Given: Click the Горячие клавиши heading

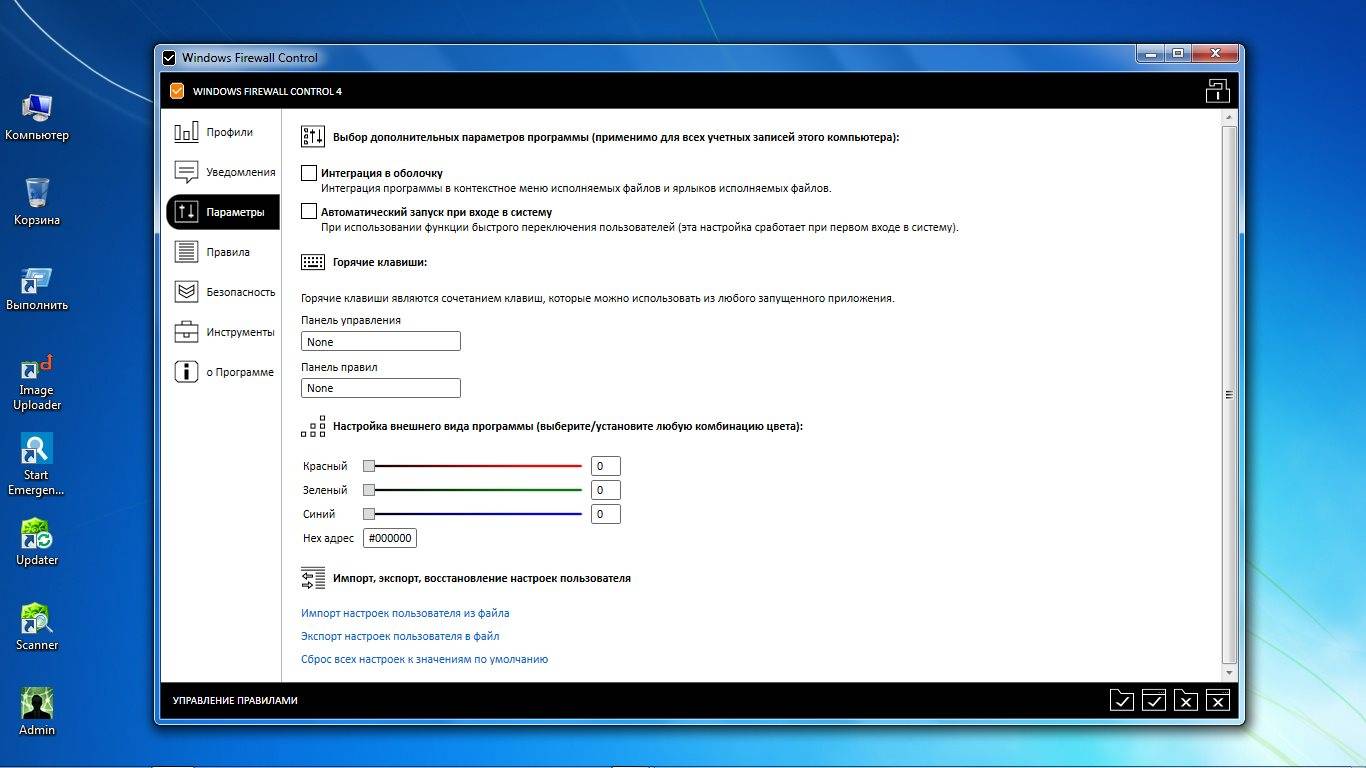Looking at the screenshot, I should [380, 262].
